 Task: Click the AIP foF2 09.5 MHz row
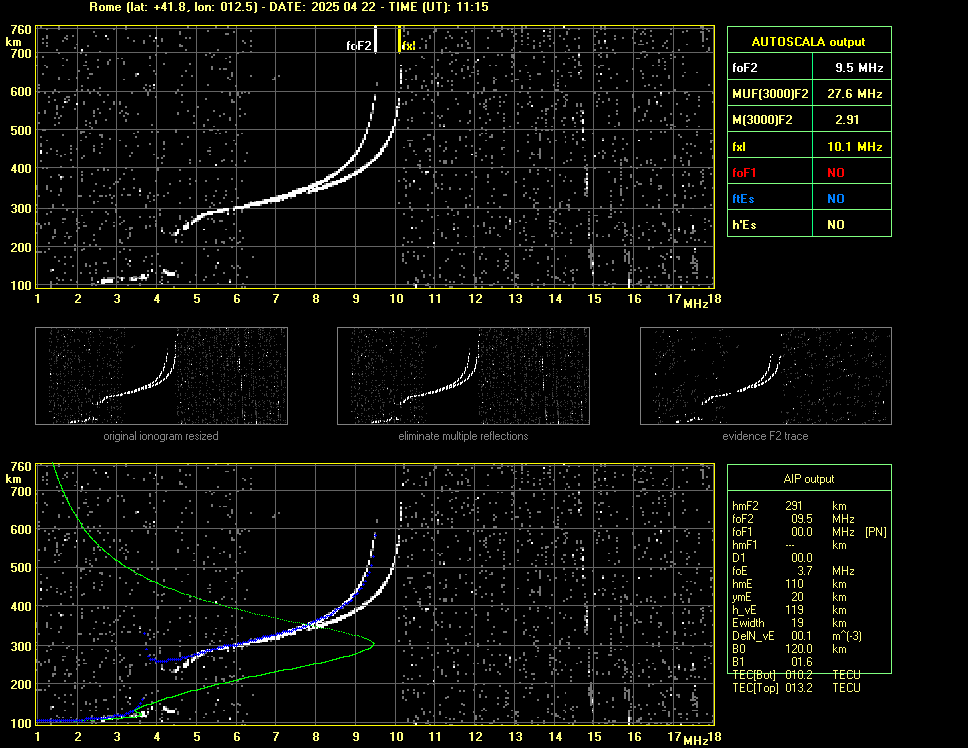793,518
